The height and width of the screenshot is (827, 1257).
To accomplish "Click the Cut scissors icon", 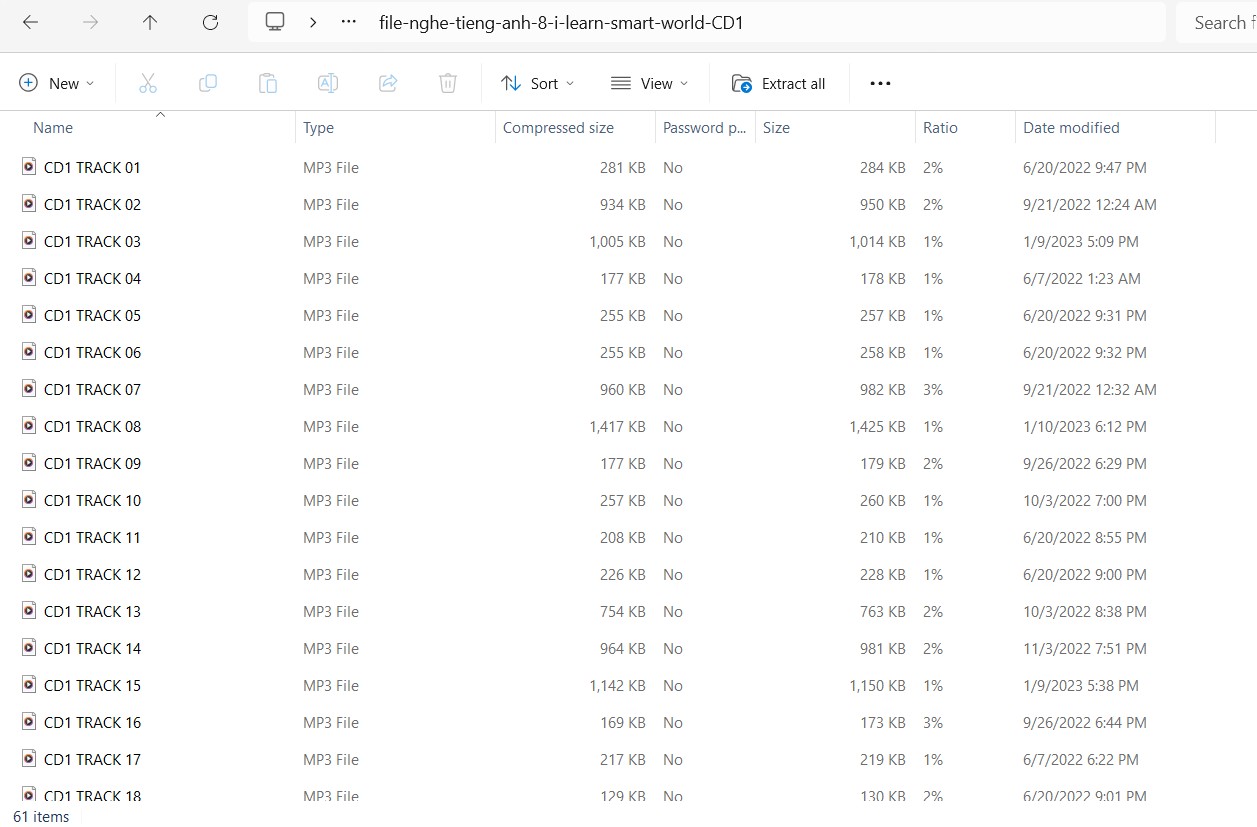I will click(x=148, y=84).
